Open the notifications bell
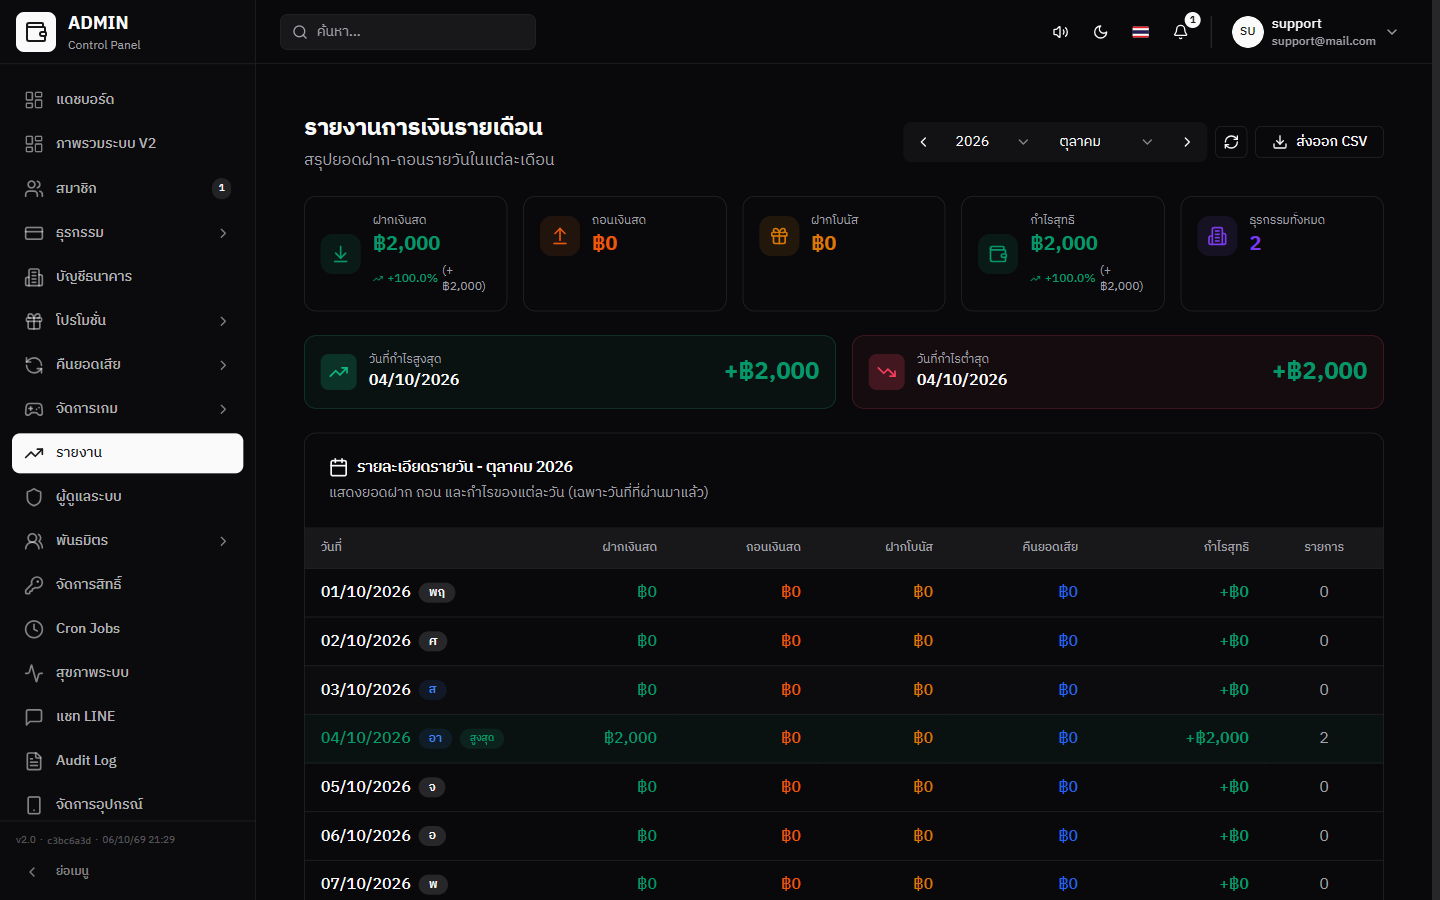This screenshot has width=1440, height=900. [x=1180, y=32]
